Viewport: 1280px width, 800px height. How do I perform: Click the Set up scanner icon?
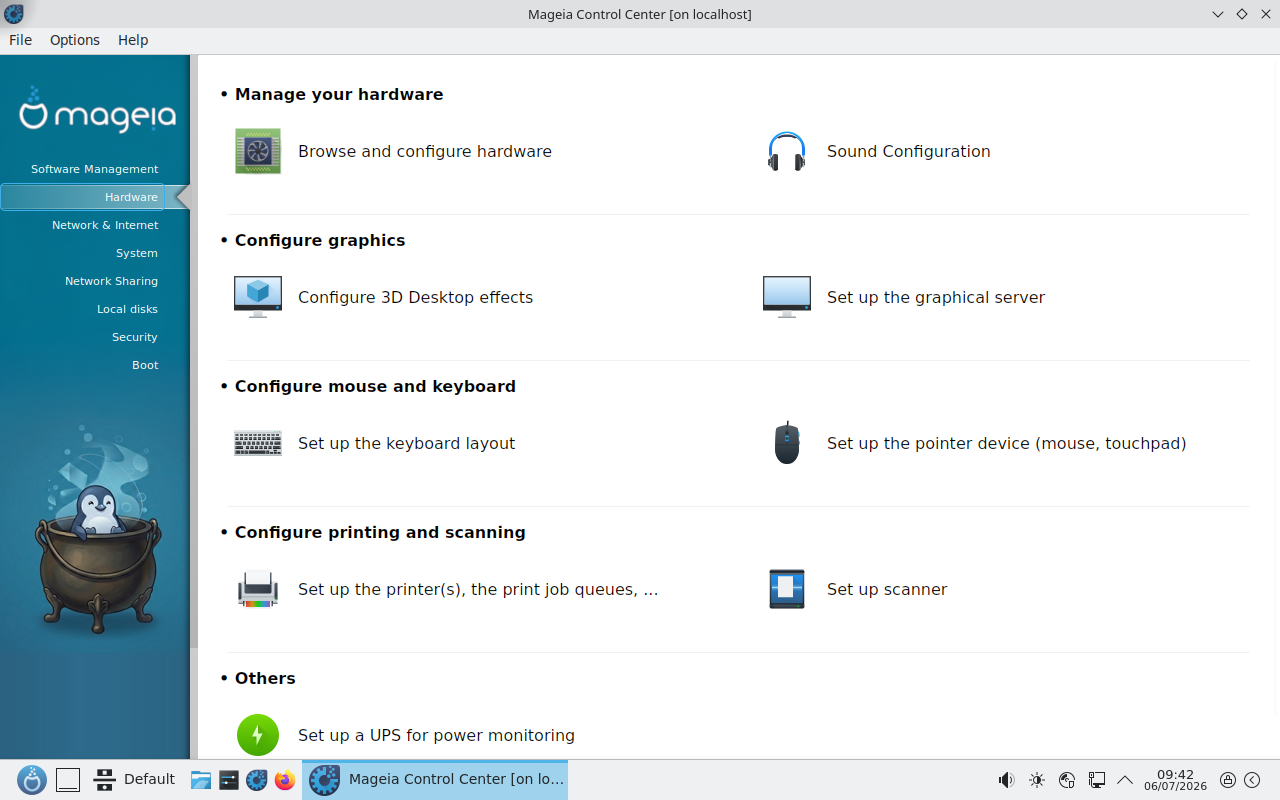(787, 589)
